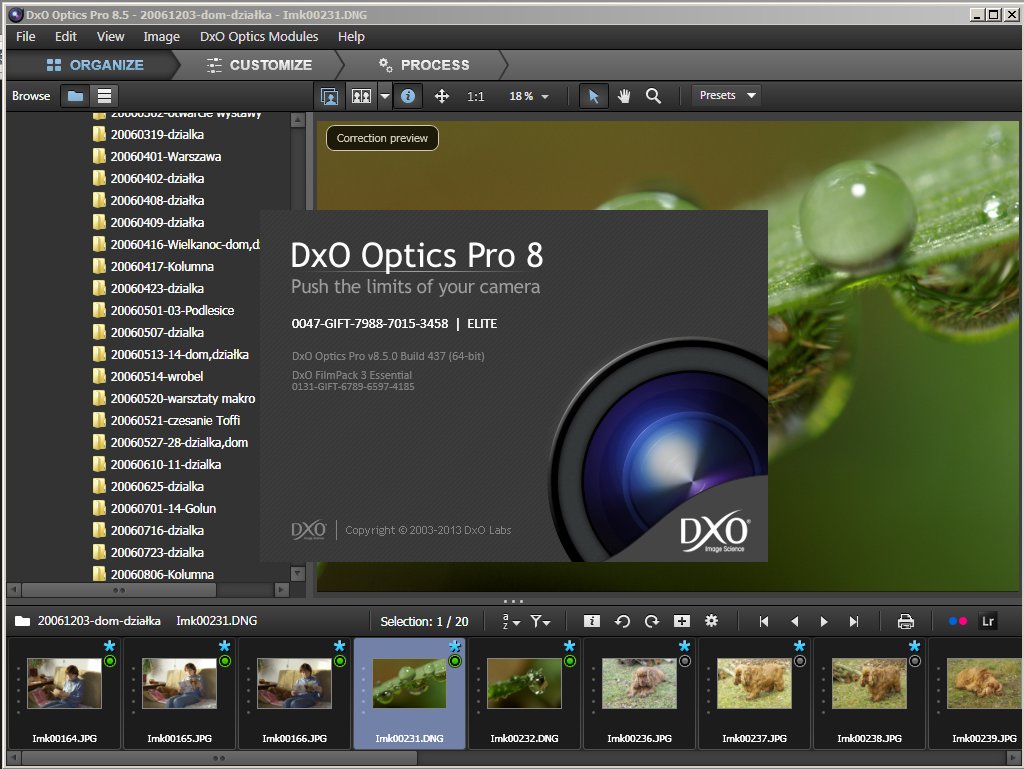Viewport: 1024px width, 769px height.
Task: Rotate image left with counterclockwise arrow
Action: pos(622,621)
